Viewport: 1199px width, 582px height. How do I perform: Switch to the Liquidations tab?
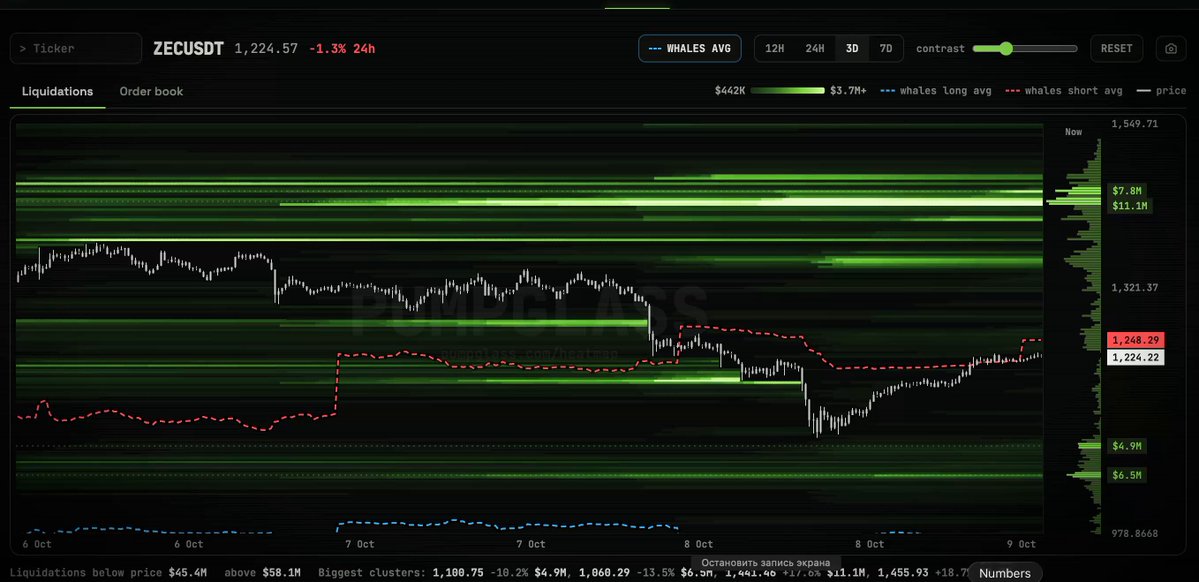coord(57,92)
